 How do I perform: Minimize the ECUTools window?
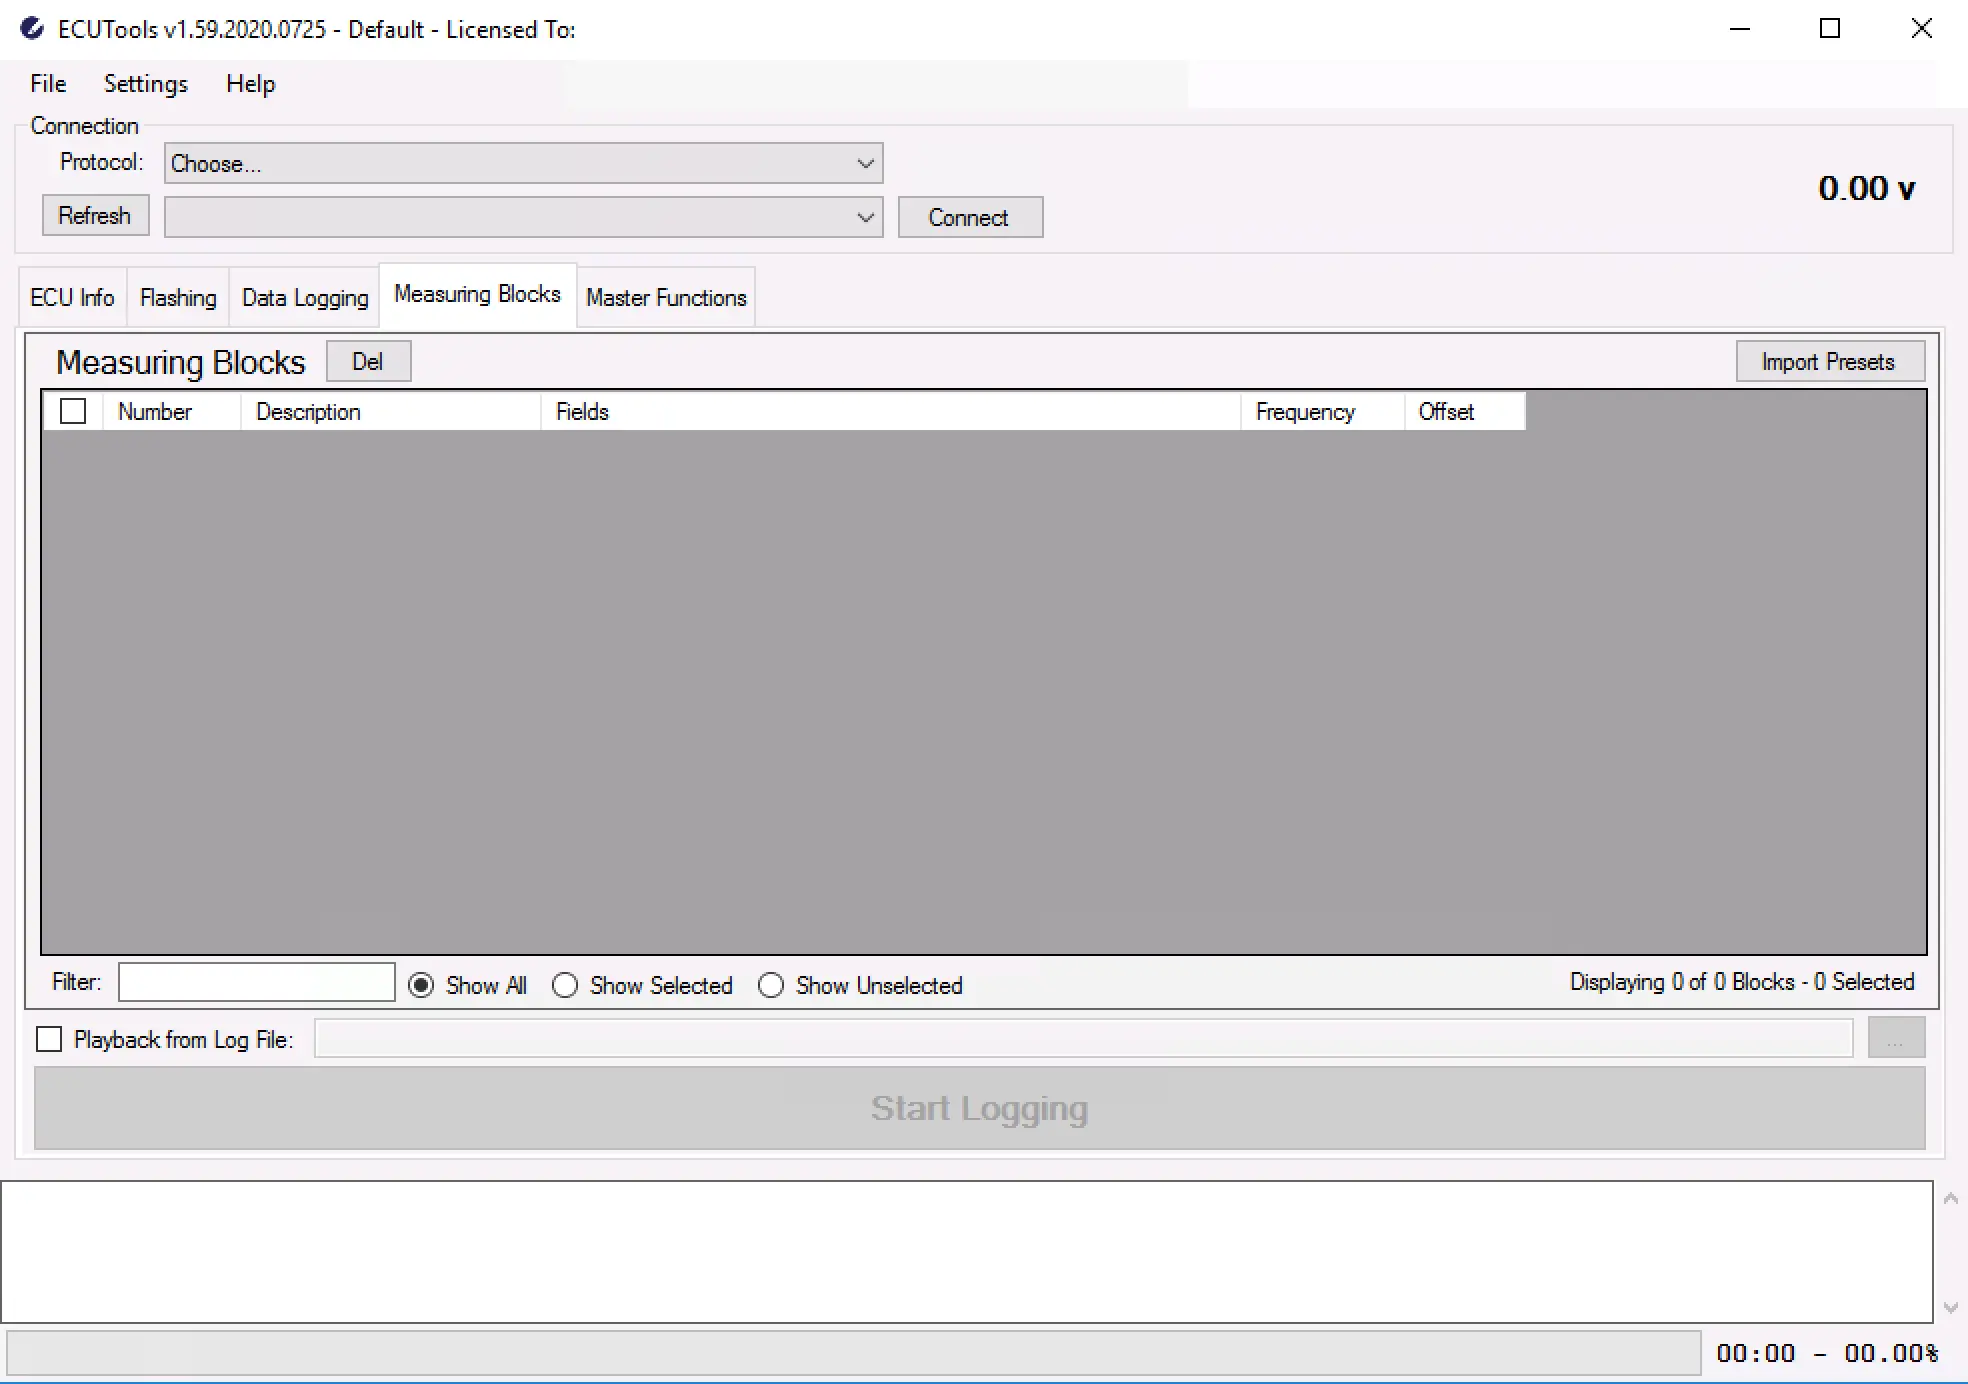1740,29
